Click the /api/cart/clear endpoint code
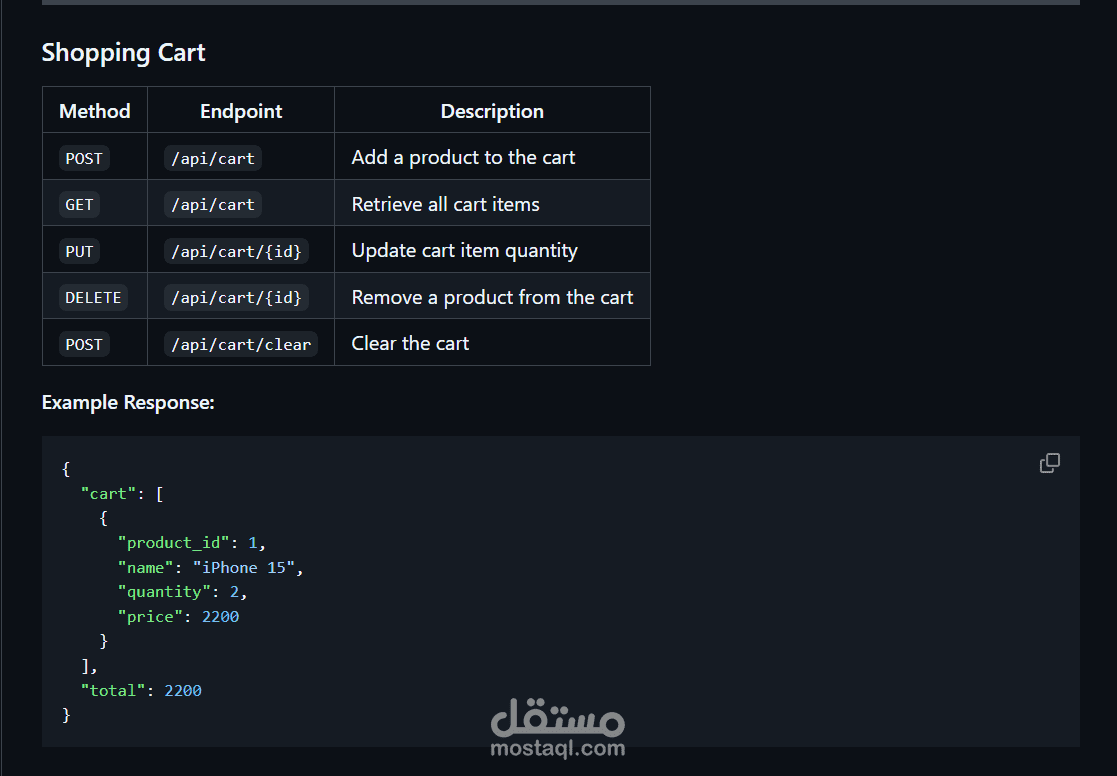The height and width of the screenshot is (776, 1117). tap(240, 345)
